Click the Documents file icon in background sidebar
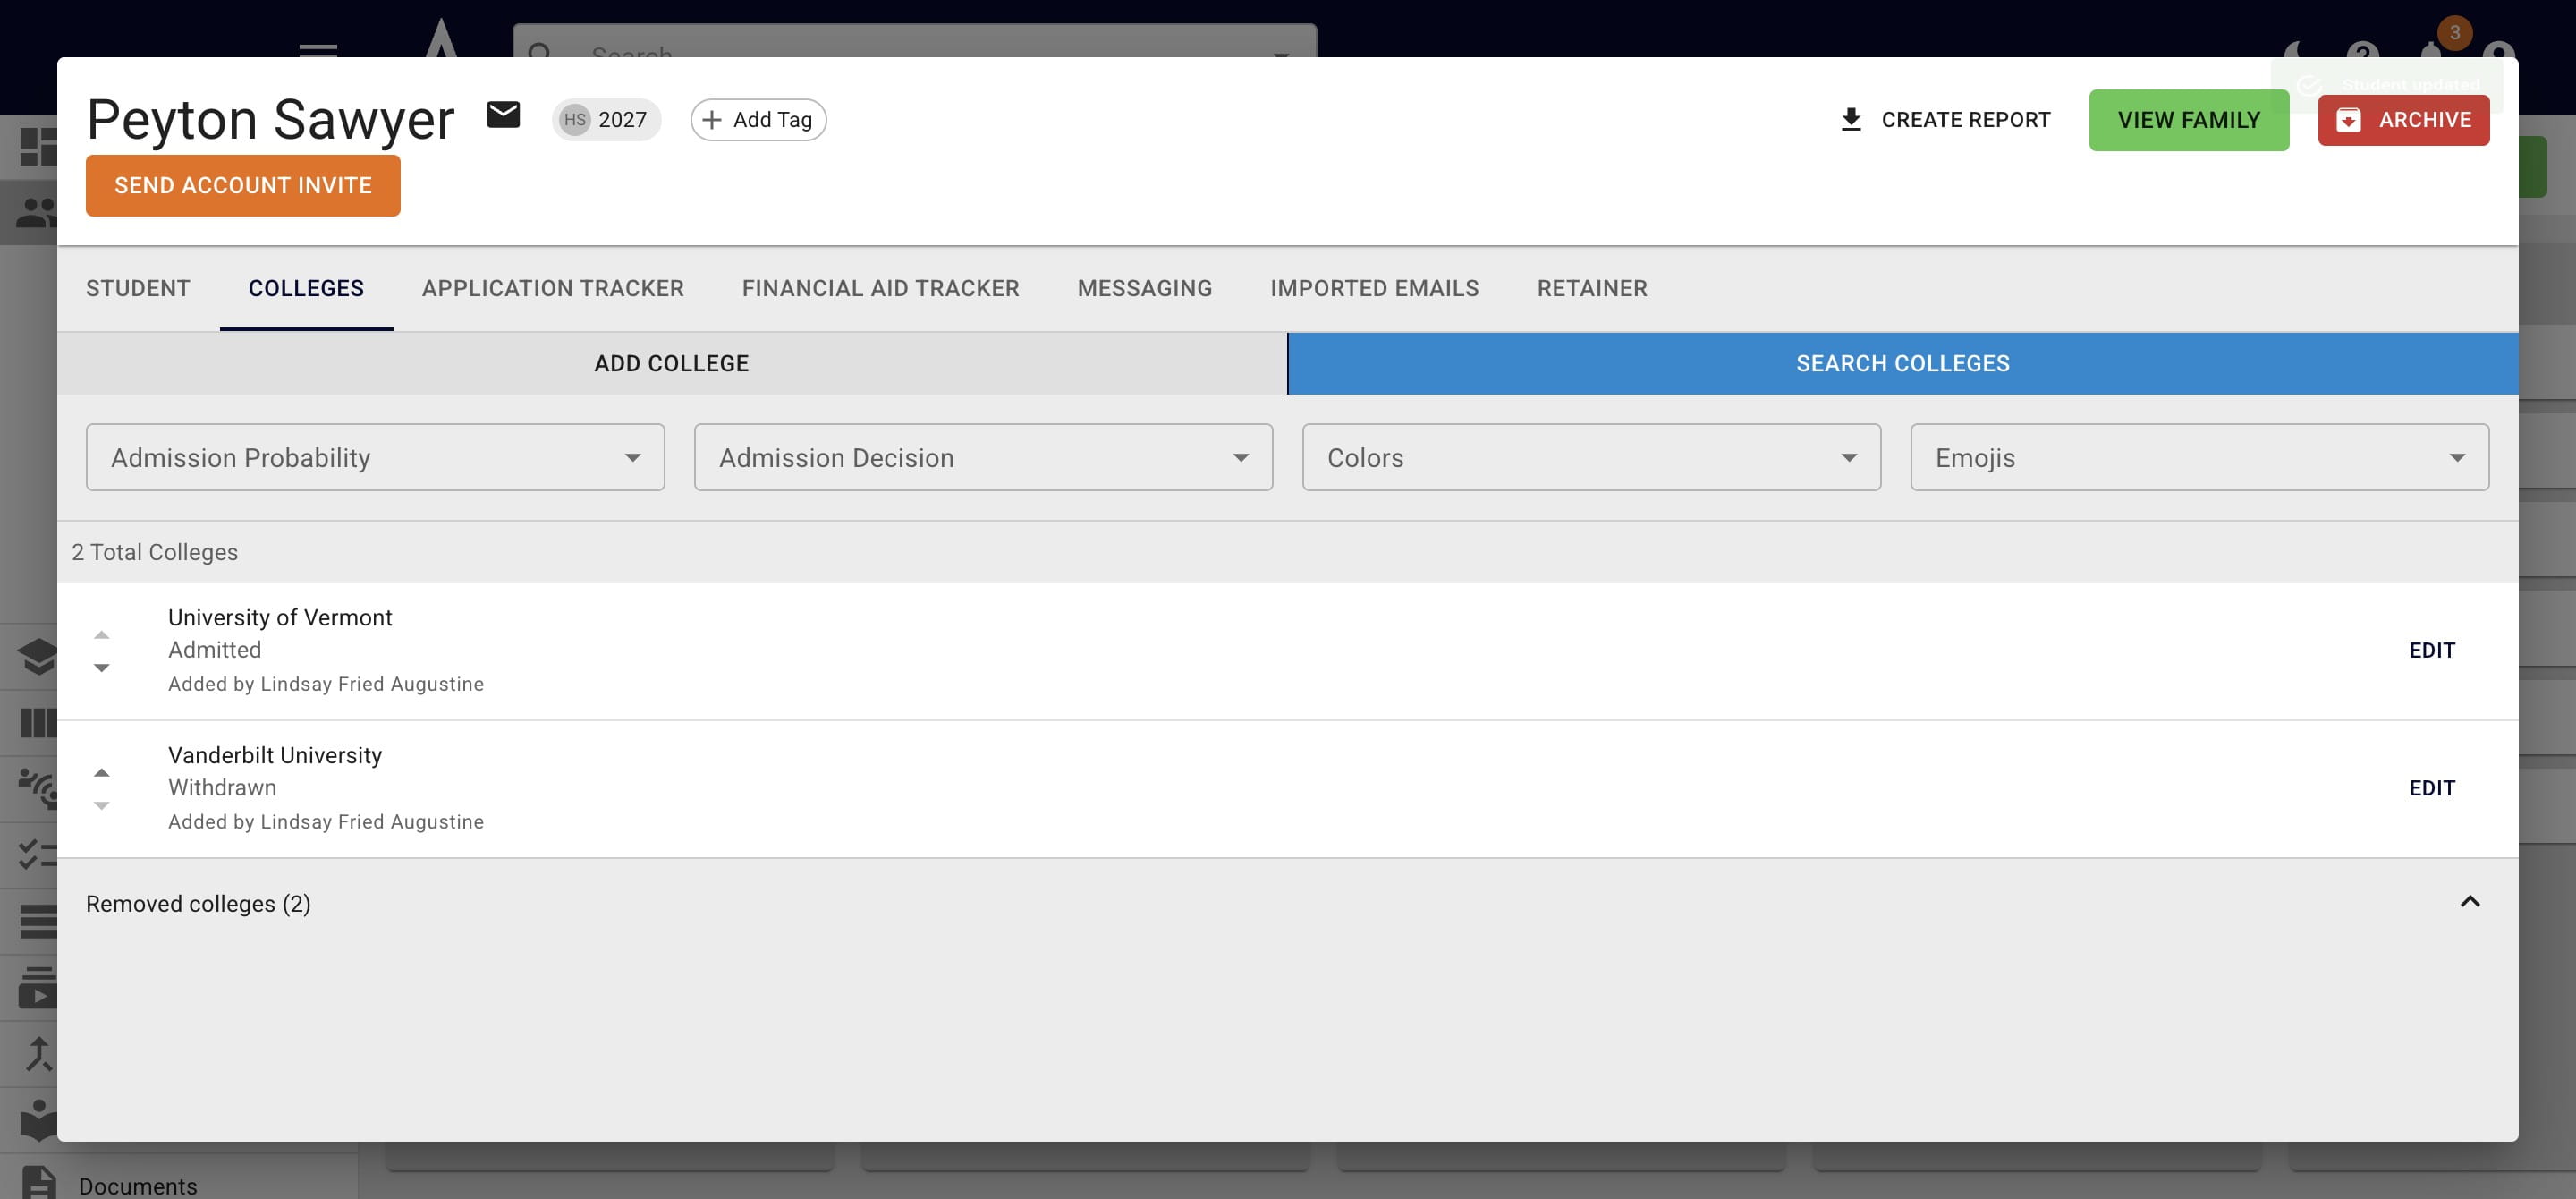 pyautogui.click(x=38, y=1184)
